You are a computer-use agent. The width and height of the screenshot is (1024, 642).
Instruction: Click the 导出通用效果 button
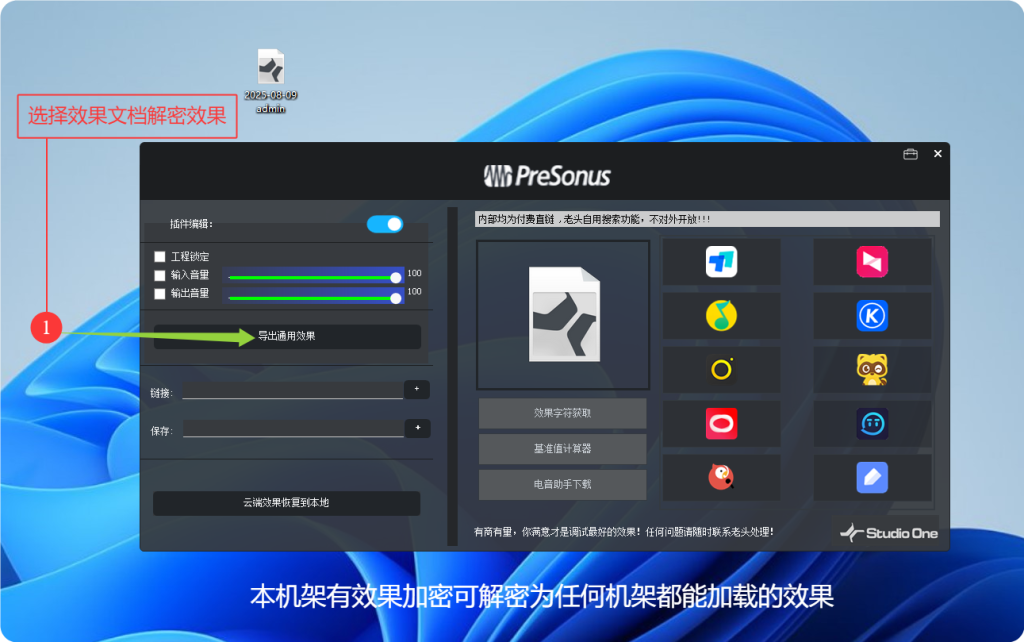287,336
